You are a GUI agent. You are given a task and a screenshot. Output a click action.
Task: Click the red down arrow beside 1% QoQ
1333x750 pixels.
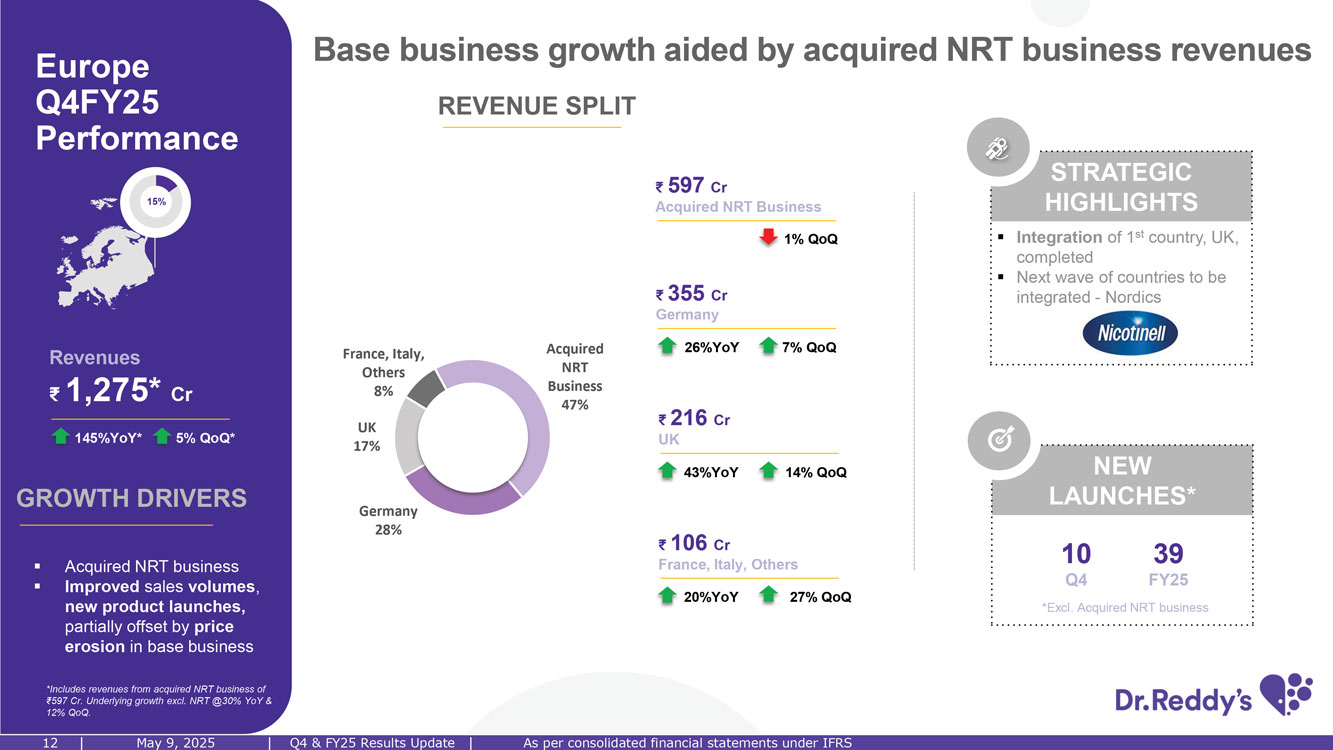[768, 238]
